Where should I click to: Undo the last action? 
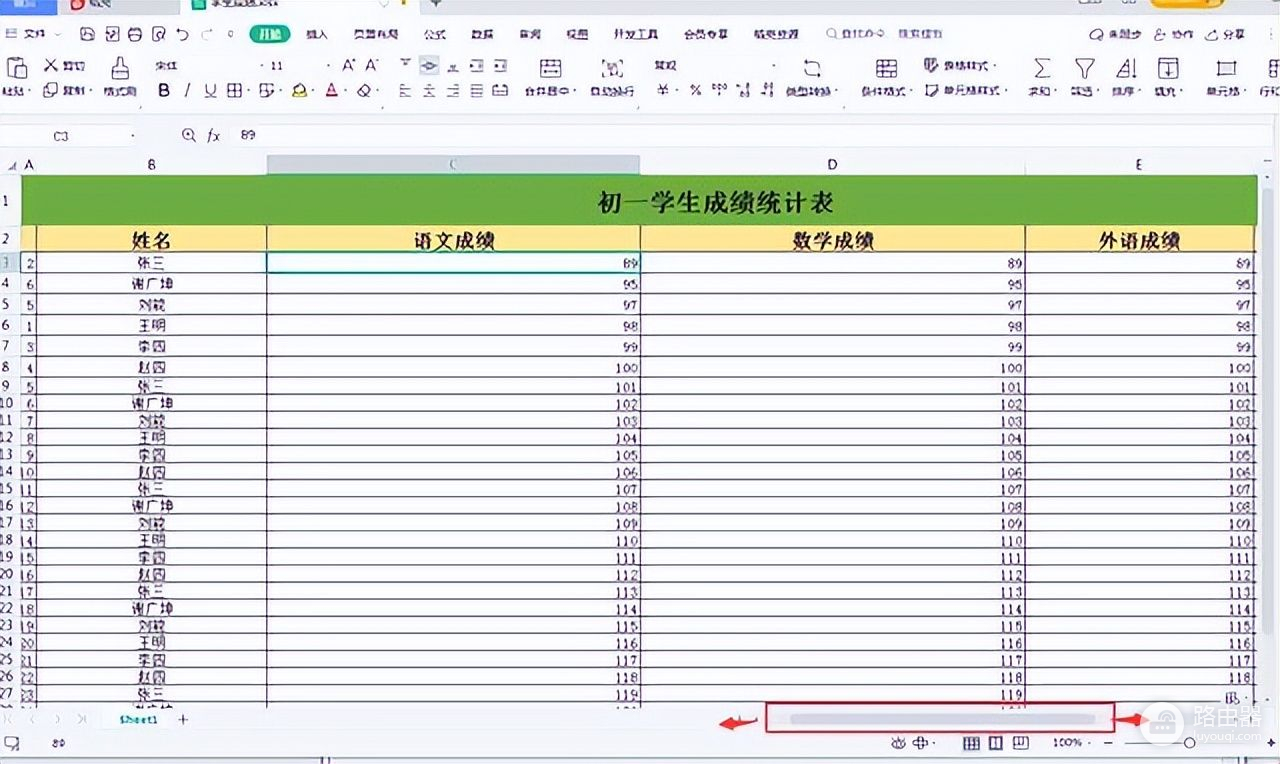pos(182,34)
